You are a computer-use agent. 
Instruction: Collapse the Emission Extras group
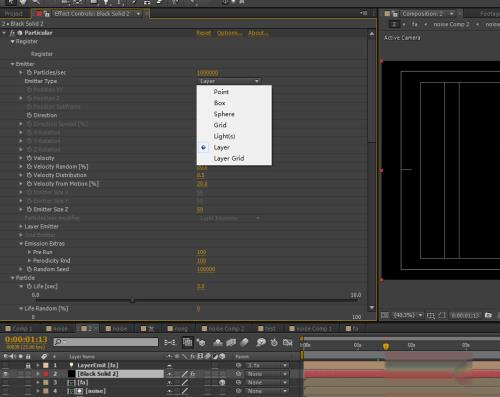click(x=21, y=244)
